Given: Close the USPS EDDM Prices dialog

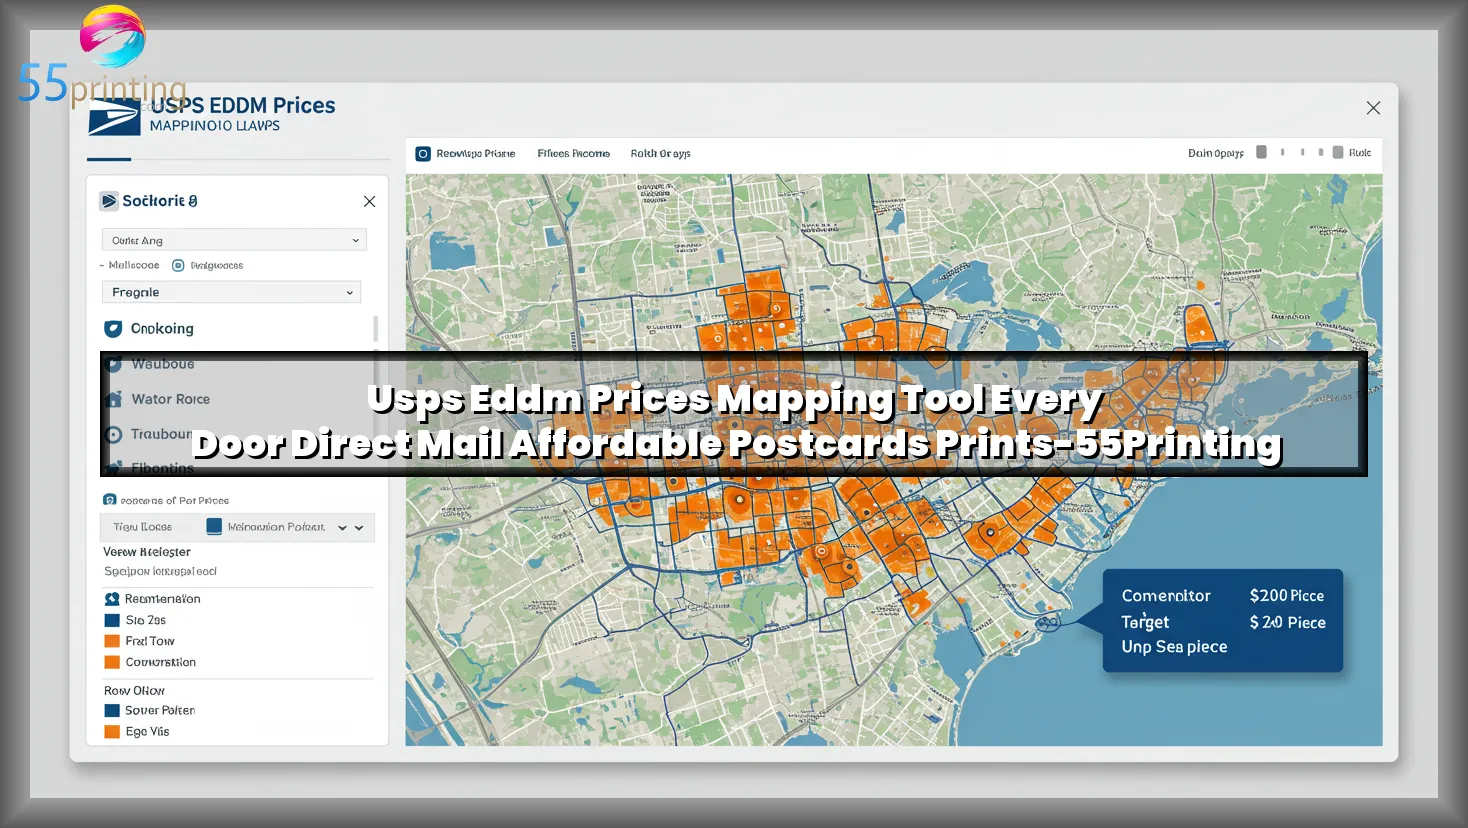Looking at the screenshot, I should tap(1373, 108).
